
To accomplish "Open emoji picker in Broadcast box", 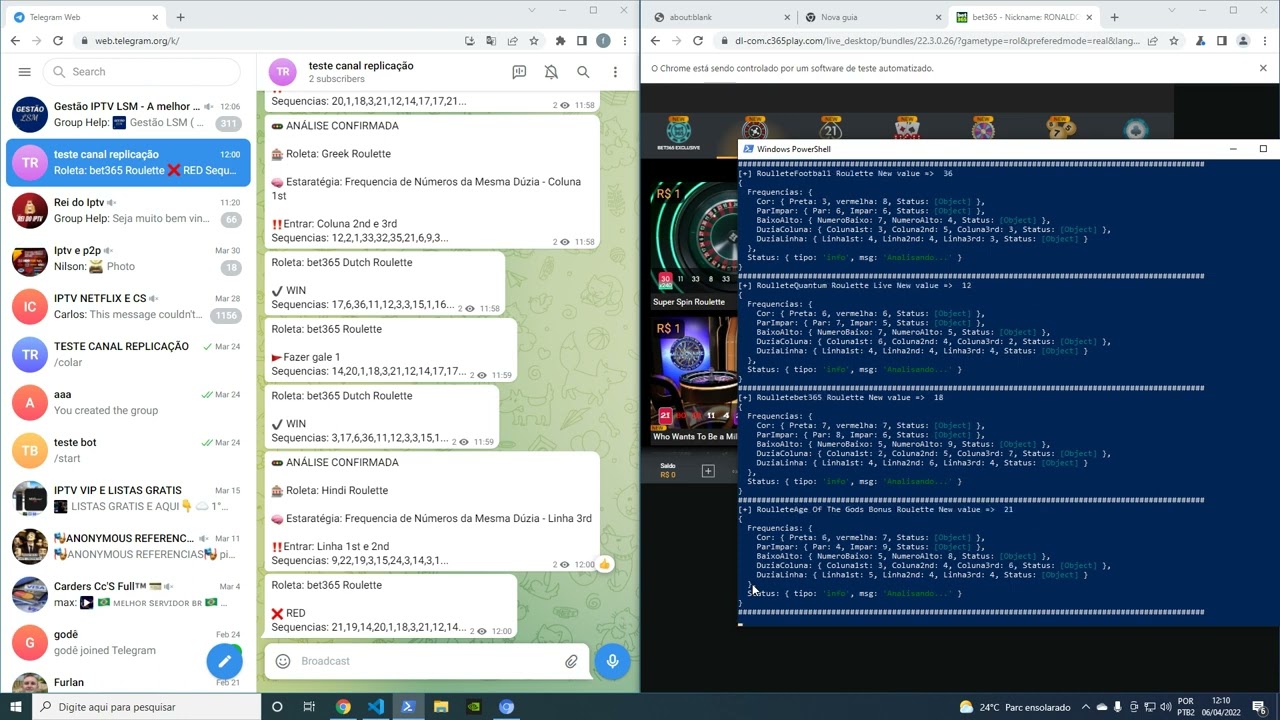I will [x=283, y=661].
